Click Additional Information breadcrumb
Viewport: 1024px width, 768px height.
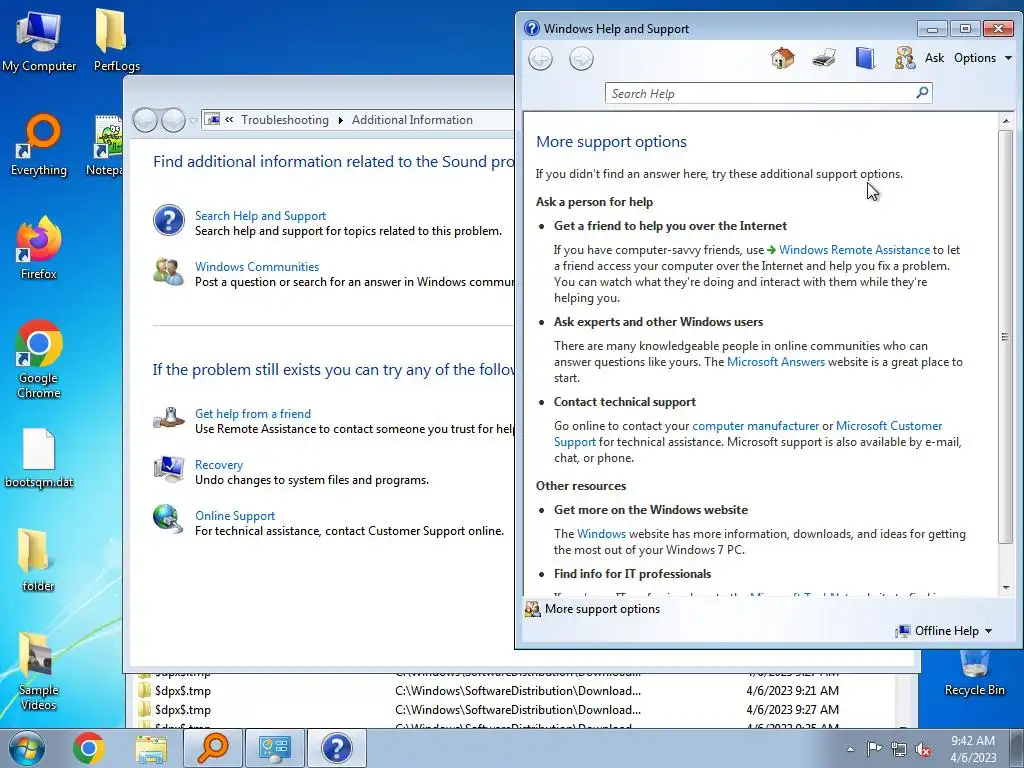pyautogui.click(x=412, y=120)
